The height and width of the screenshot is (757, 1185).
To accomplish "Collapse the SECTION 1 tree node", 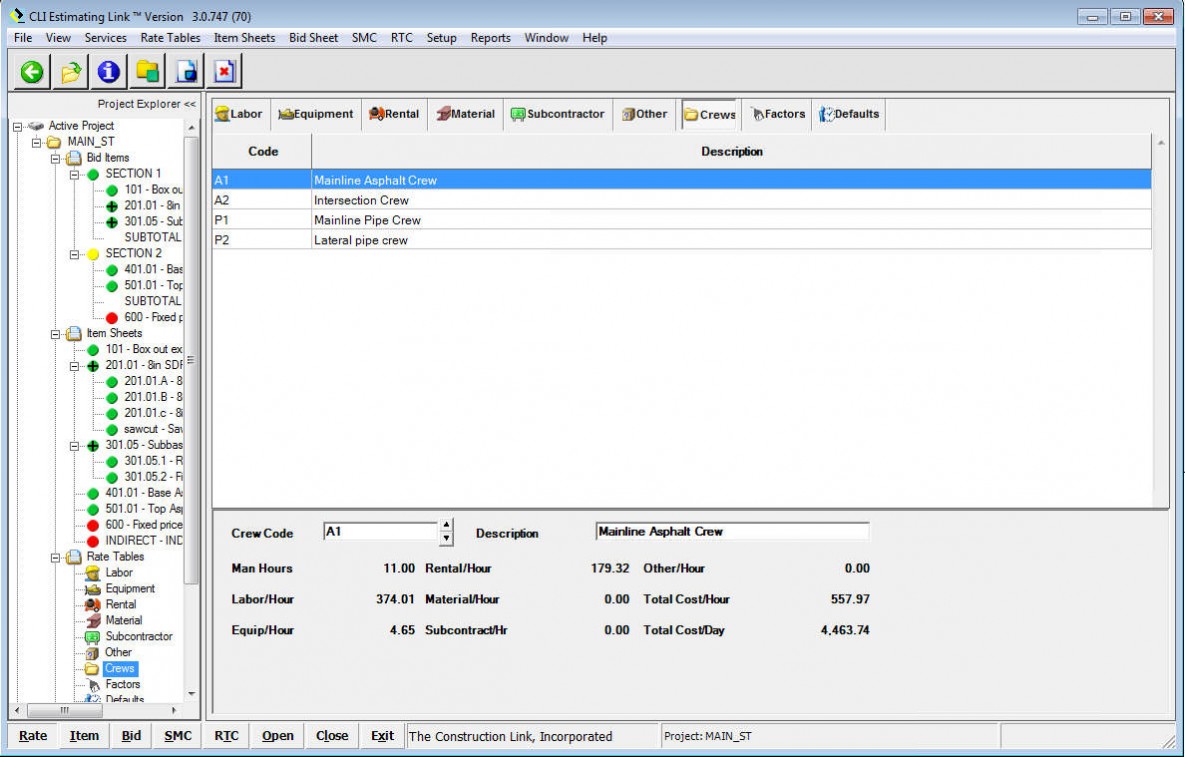I will point(74,175).
